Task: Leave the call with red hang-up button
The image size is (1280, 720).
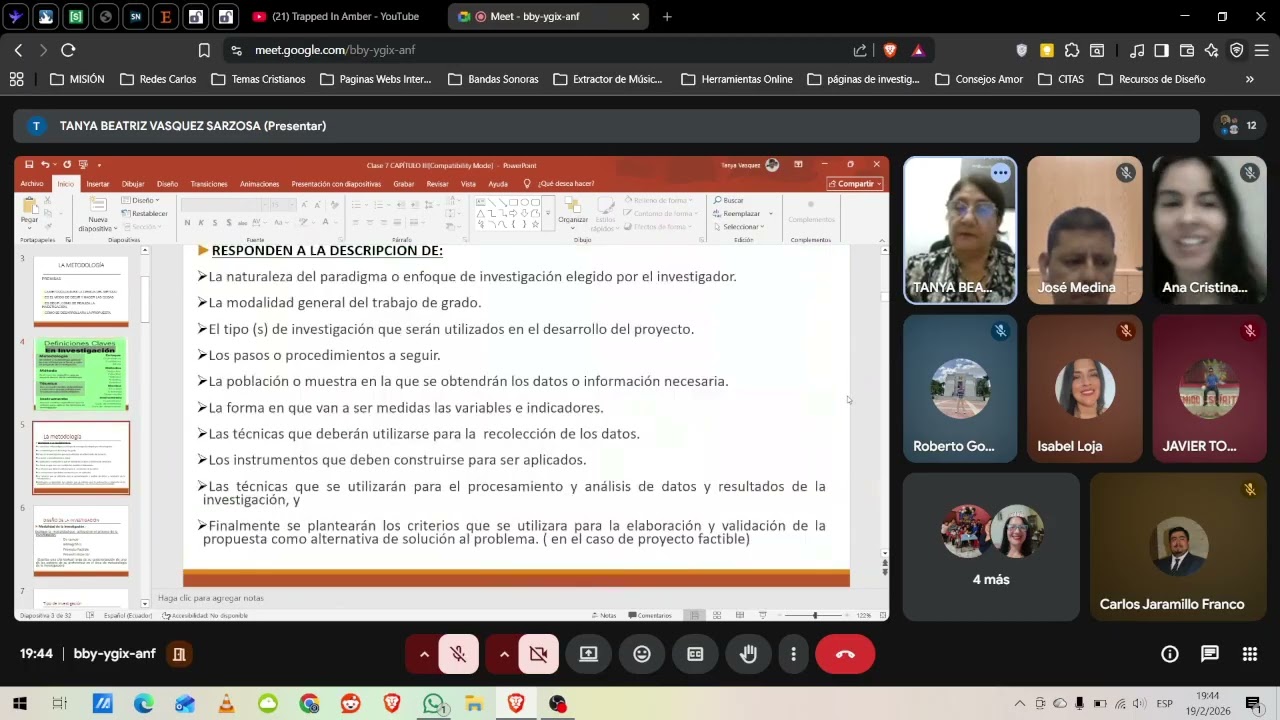Action: point(845,654)
